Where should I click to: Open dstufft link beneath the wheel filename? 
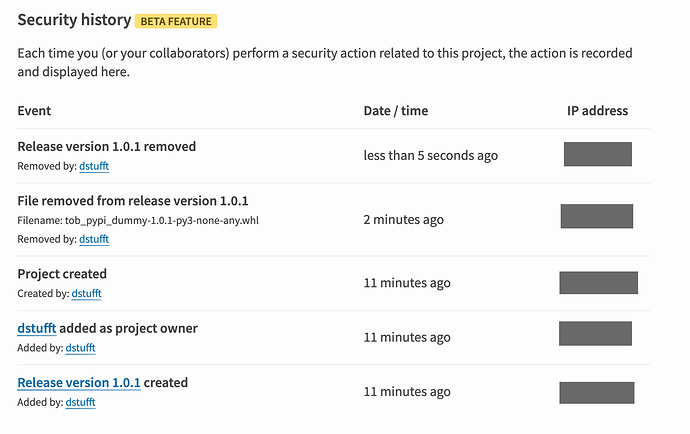pyautogui.click(x=94, y=240)
